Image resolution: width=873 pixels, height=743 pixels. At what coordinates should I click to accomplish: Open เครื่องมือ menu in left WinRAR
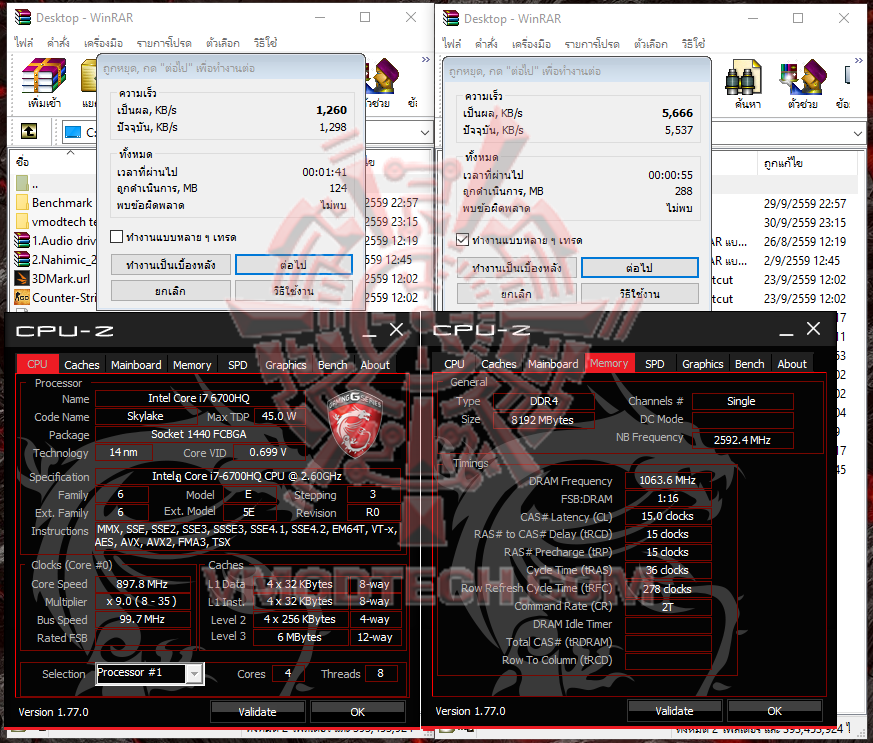[104, 43]
